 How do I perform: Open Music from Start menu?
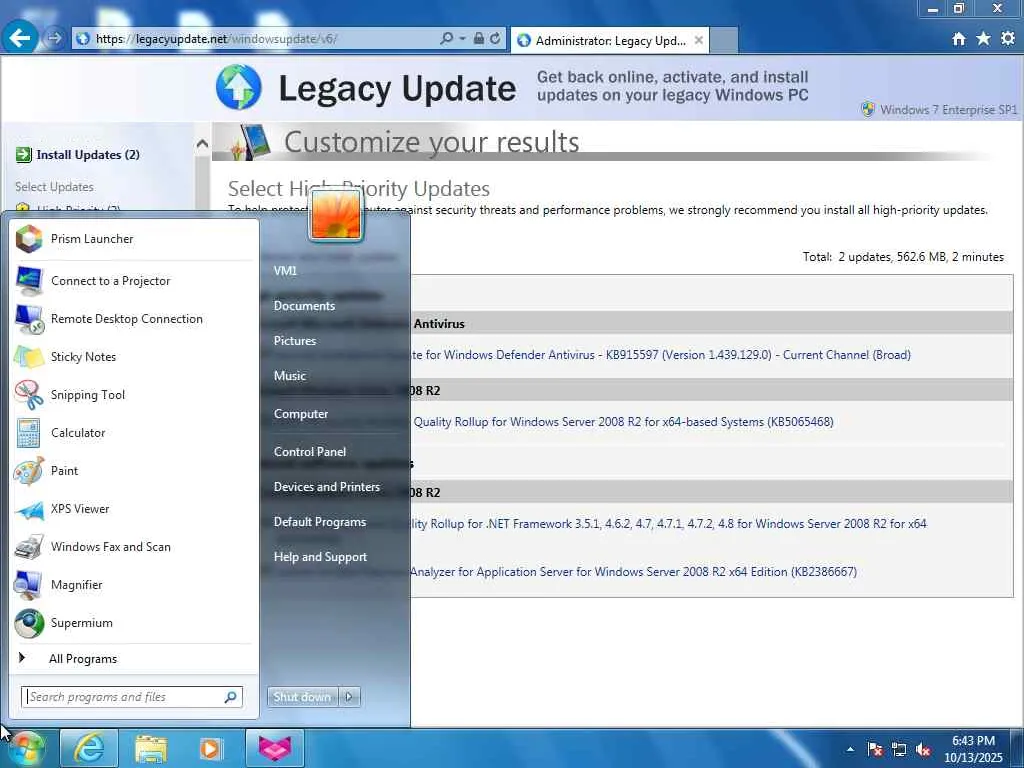click(290, 376)
